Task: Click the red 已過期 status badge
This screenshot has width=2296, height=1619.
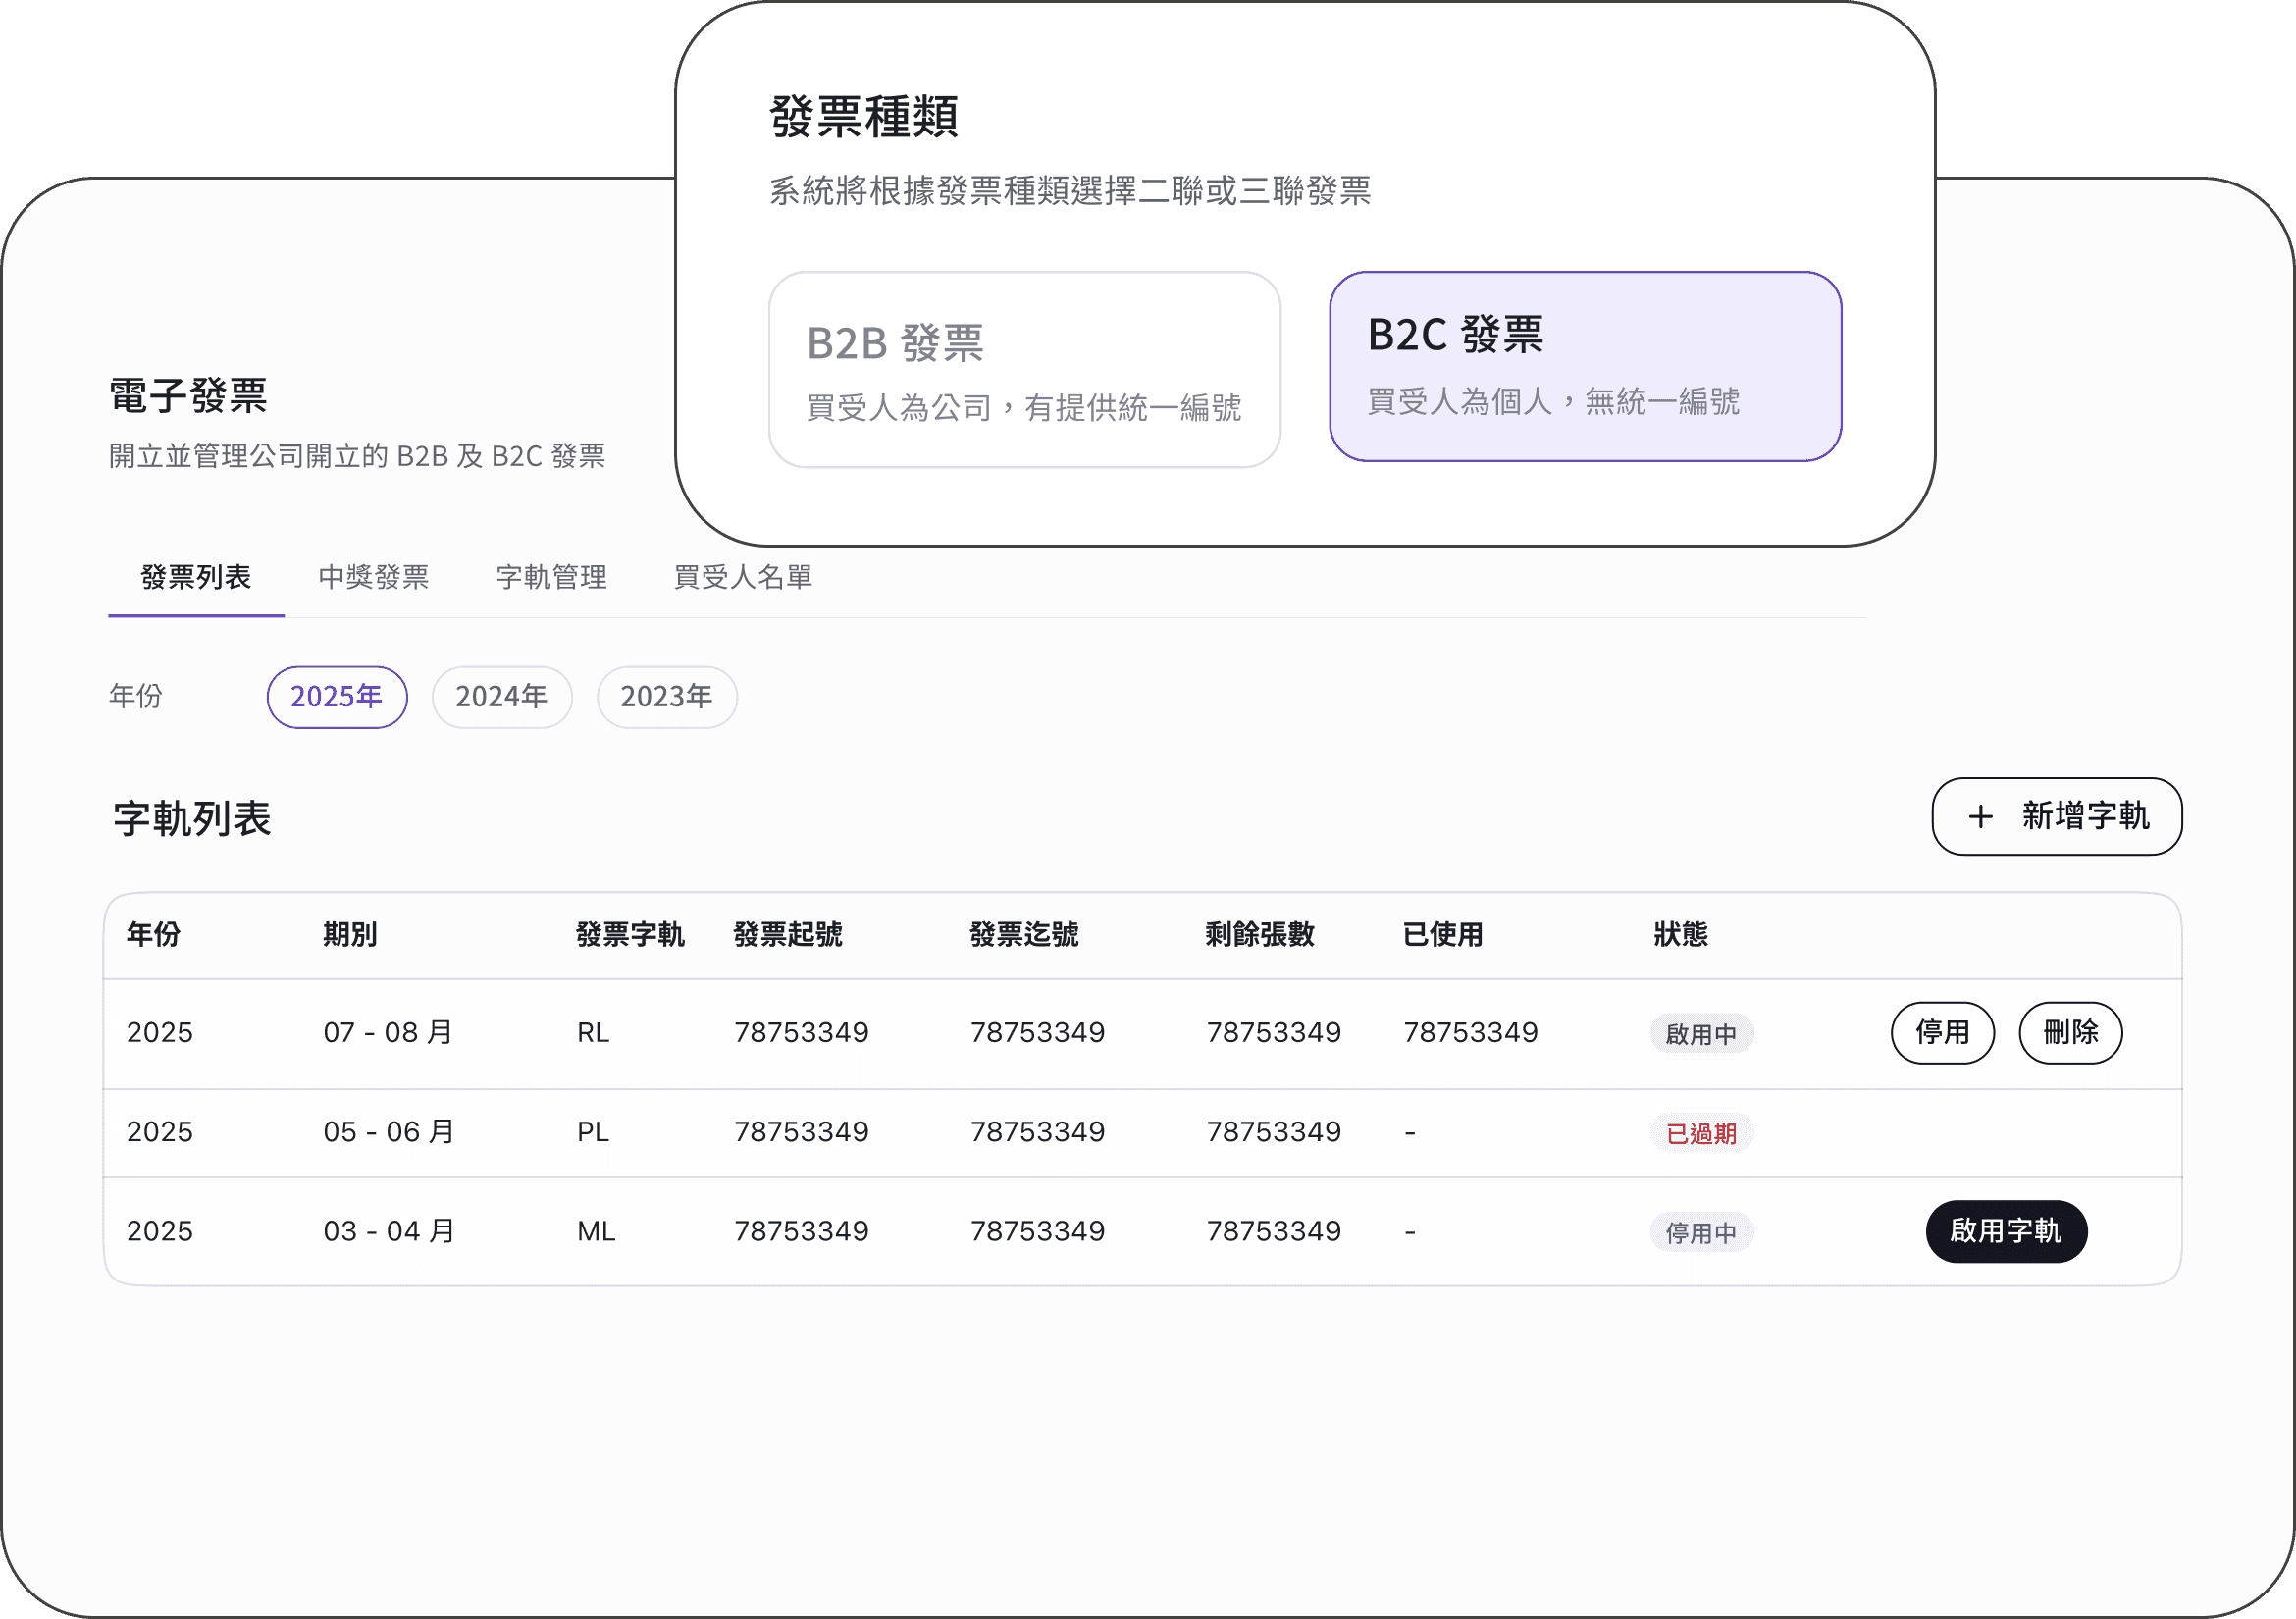Action: pos(1701,1133)
